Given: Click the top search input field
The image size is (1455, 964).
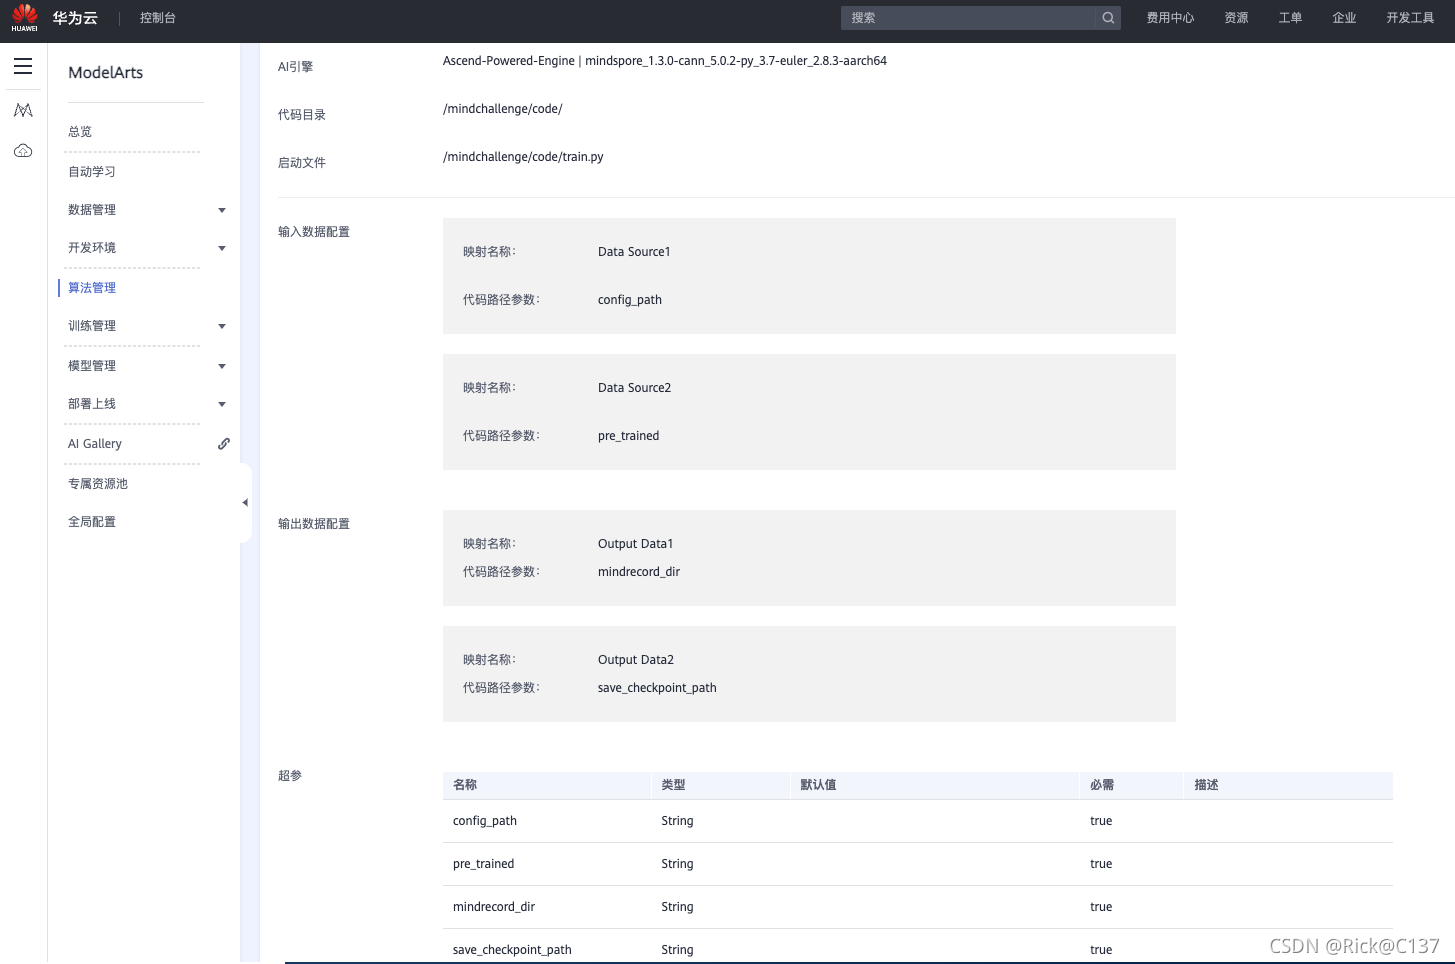Looking at the screenshot, I should tap(968, 18).
